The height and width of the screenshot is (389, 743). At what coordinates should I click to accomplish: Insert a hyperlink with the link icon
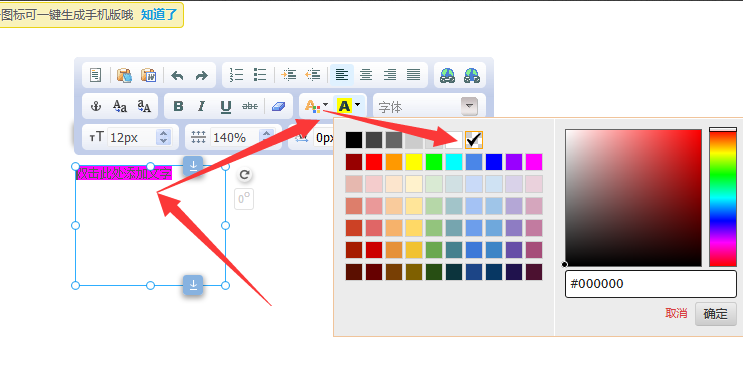pyautogui.click(x=447, y=75)
